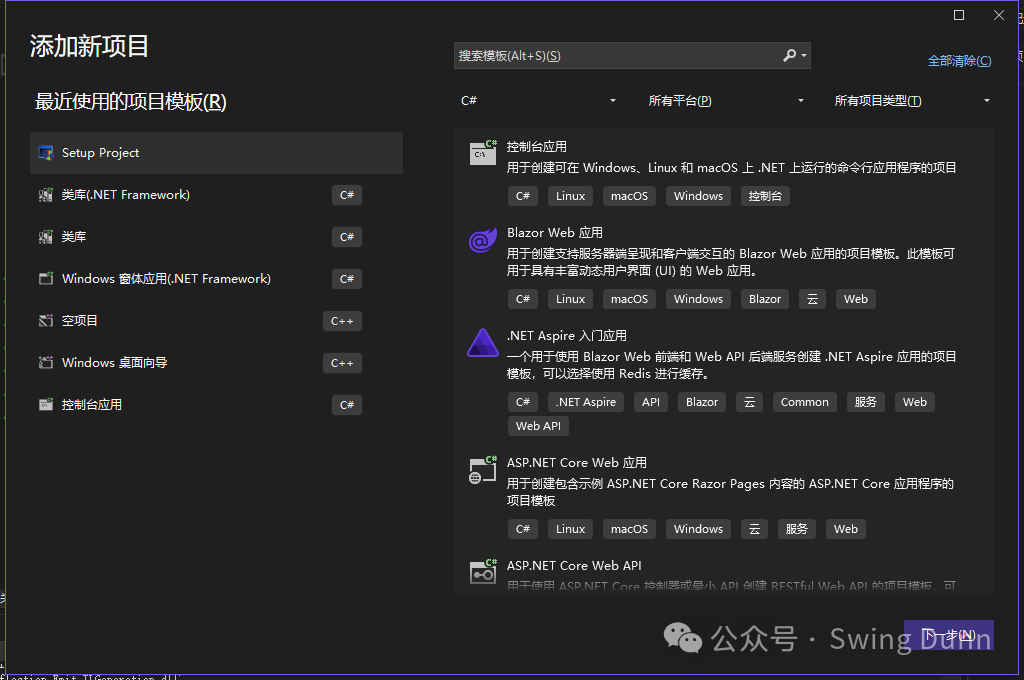1024x680 pixels.
Task: Click the ASP.NET Core Web 应用 template icon
Action: click(482, 469)
